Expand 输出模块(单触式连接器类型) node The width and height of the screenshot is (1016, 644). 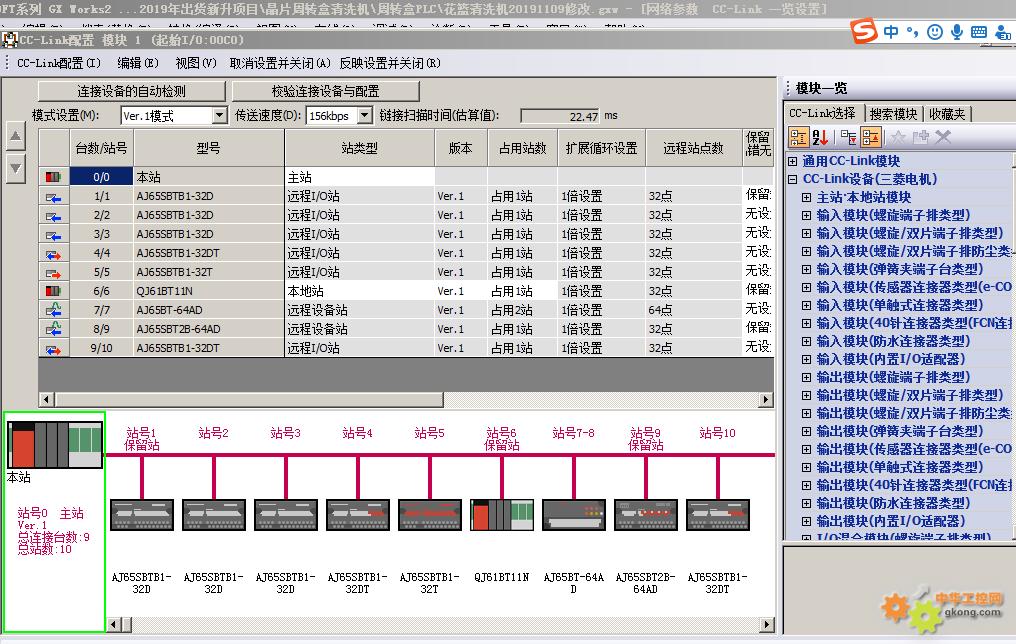coord(806,467)
